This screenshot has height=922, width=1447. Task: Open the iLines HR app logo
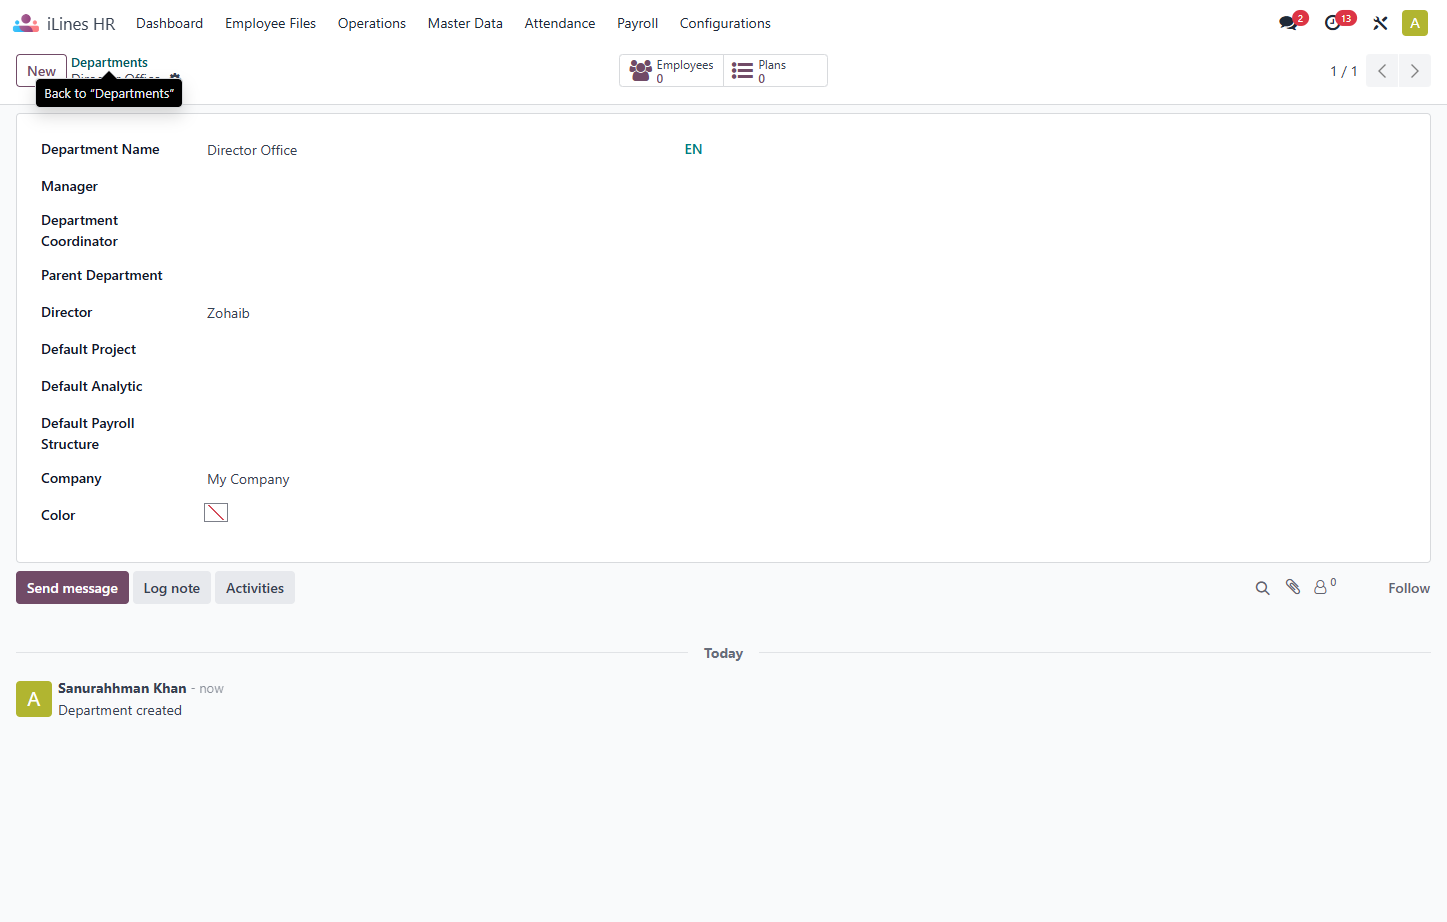click(26, 23)
